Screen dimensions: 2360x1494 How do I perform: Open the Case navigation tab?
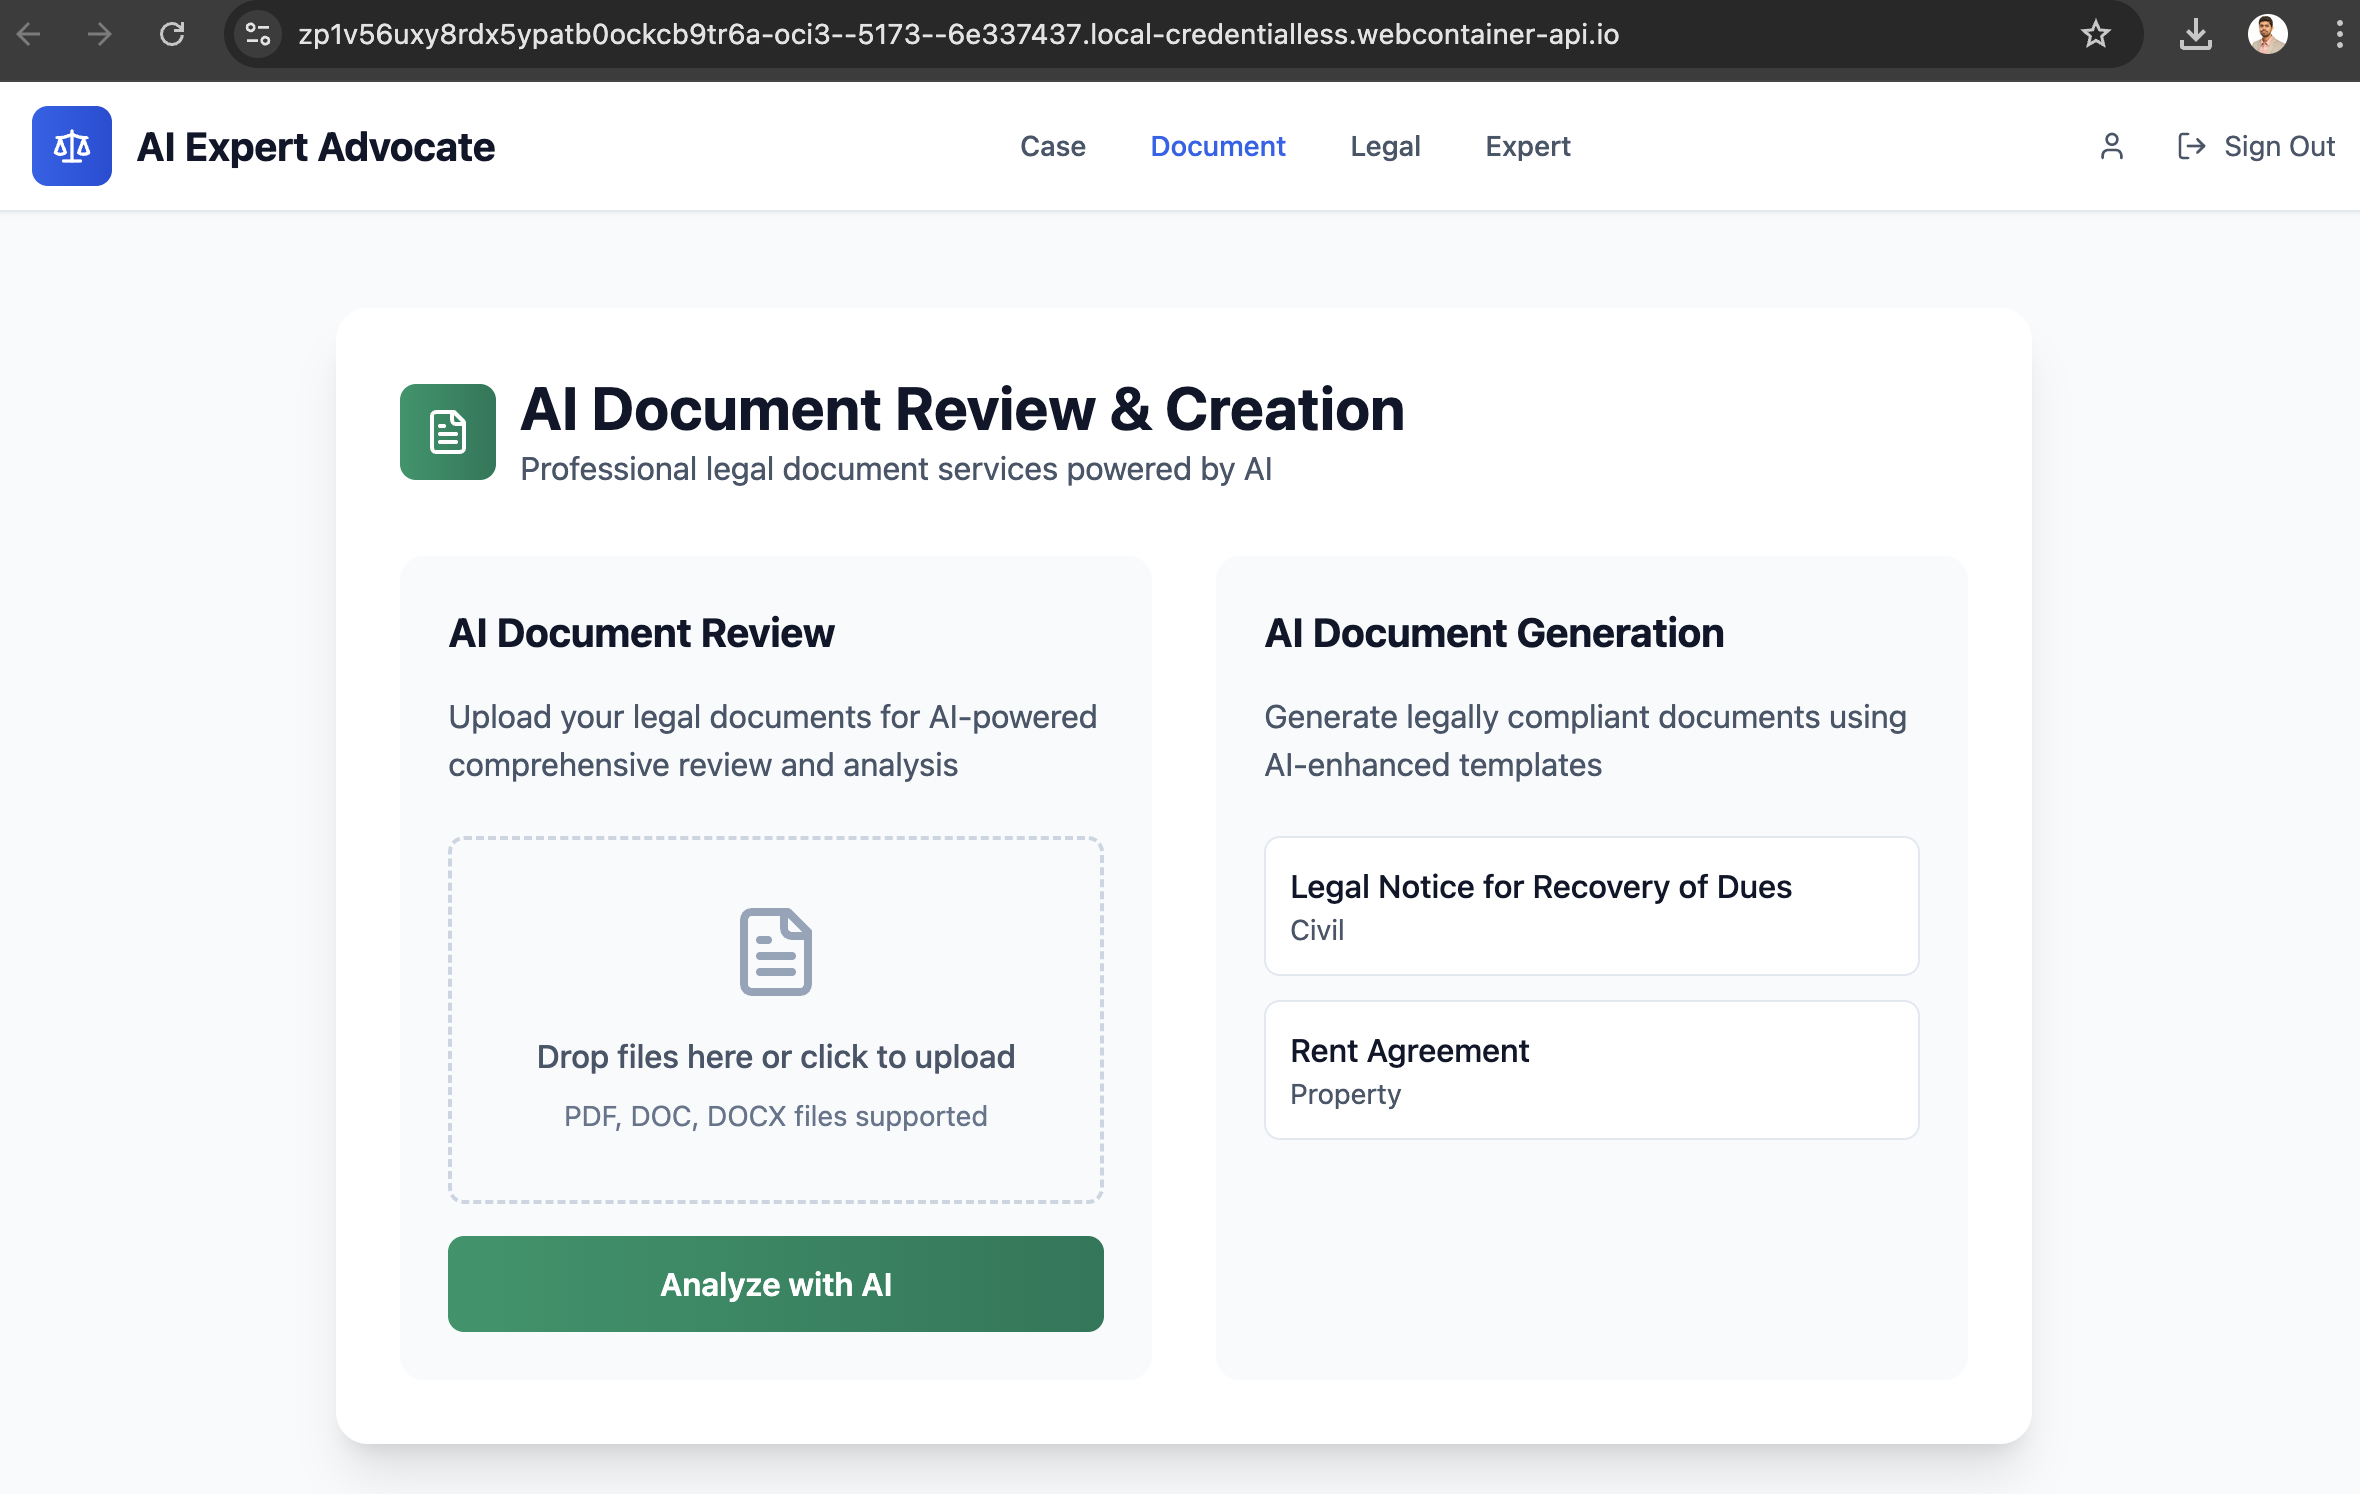[x=1052, y=146]
